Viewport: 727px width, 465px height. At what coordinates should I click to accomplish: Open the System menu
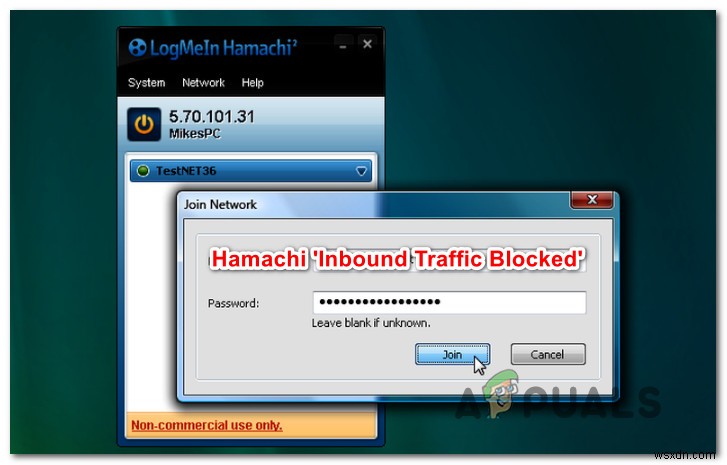[147, 83]
